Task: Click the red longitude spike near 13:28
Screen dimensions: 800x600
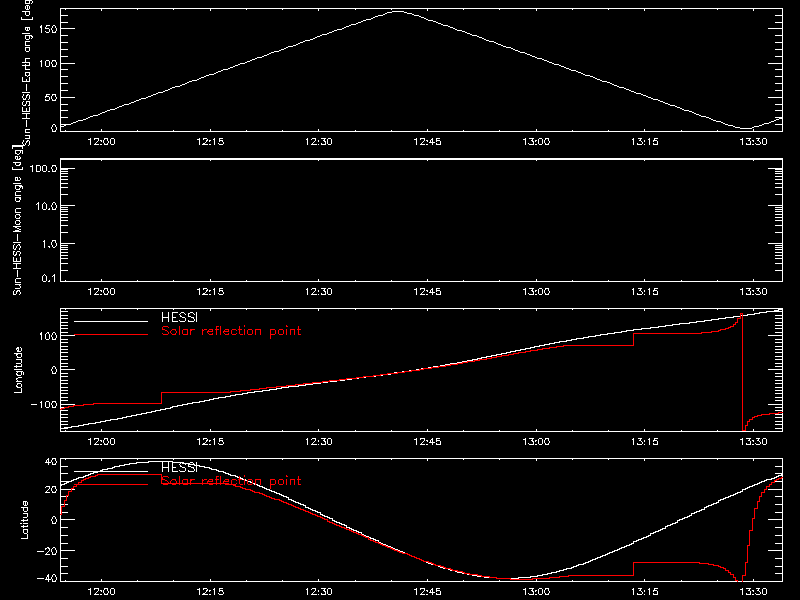Action: [742, 372]
